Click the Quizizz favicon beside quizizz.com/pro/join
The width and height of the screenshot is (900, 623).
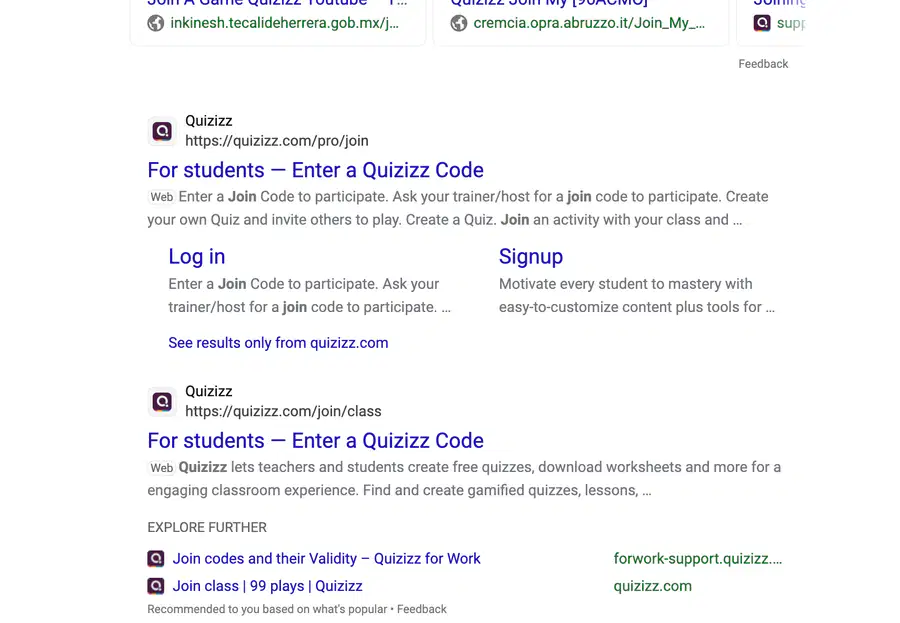click(162, 131)
